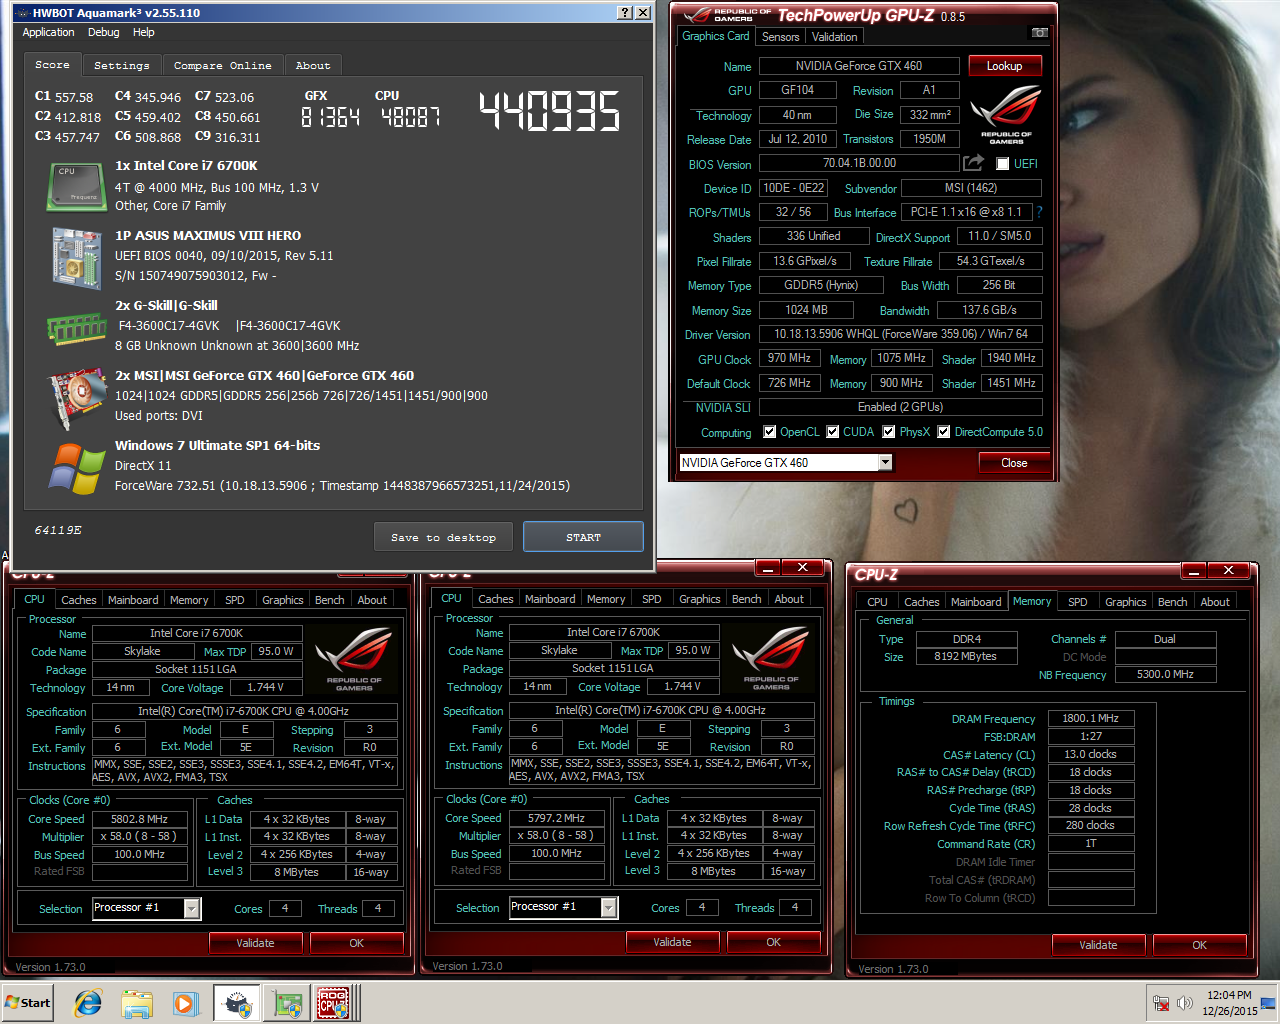Toggle the DirectCompute 5.0 checkbox
This screenshot has height=1024, width=1280.
943,432
